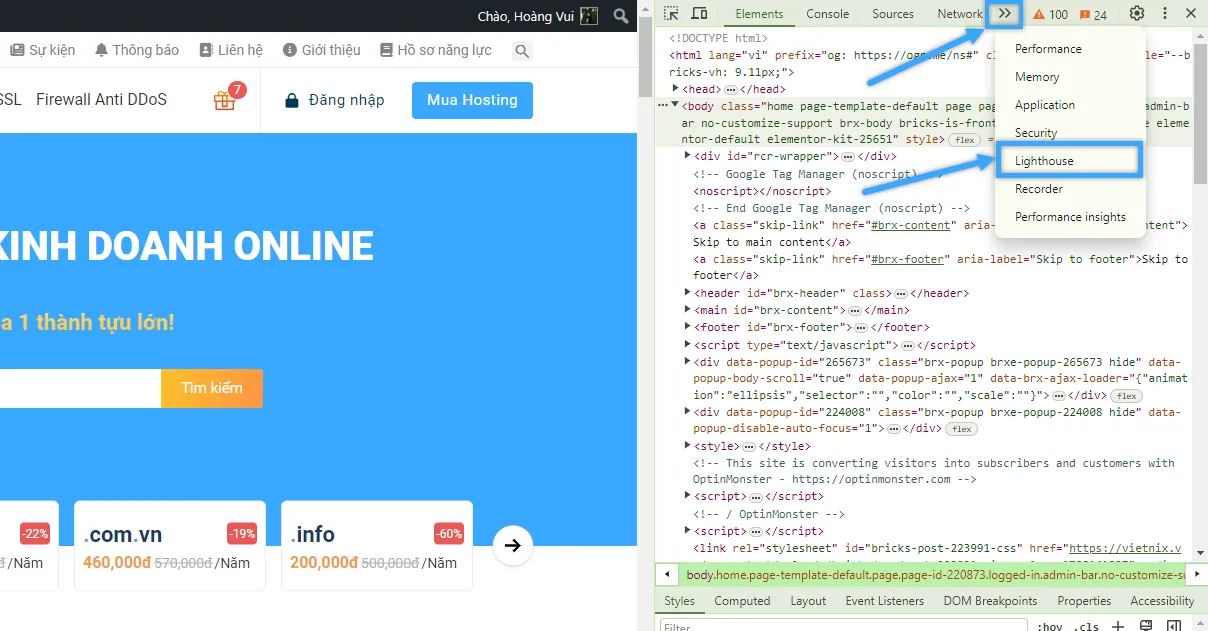Click the Mua Hosting button
This screenshot has width=1208, height=631.
coord(472,100)
